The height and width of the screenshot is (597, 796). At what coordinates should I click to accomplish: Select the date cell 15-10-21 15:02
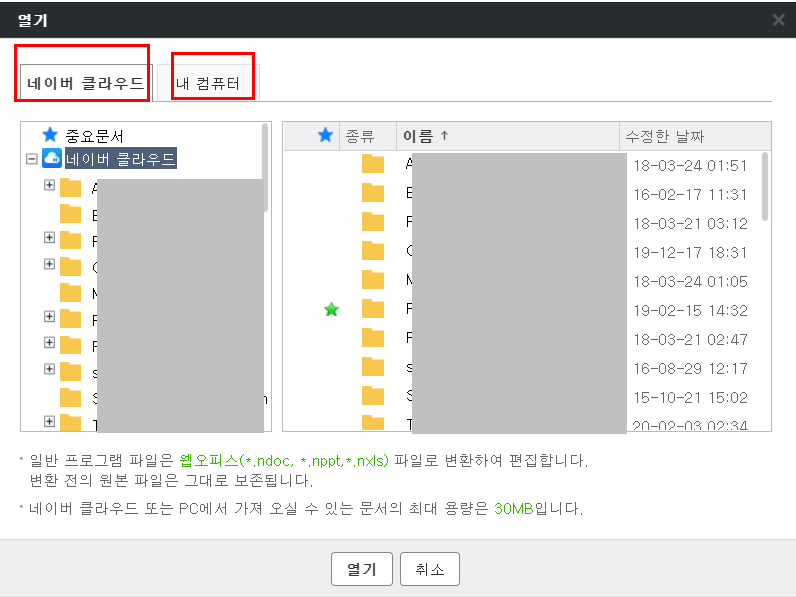(690, 397)
